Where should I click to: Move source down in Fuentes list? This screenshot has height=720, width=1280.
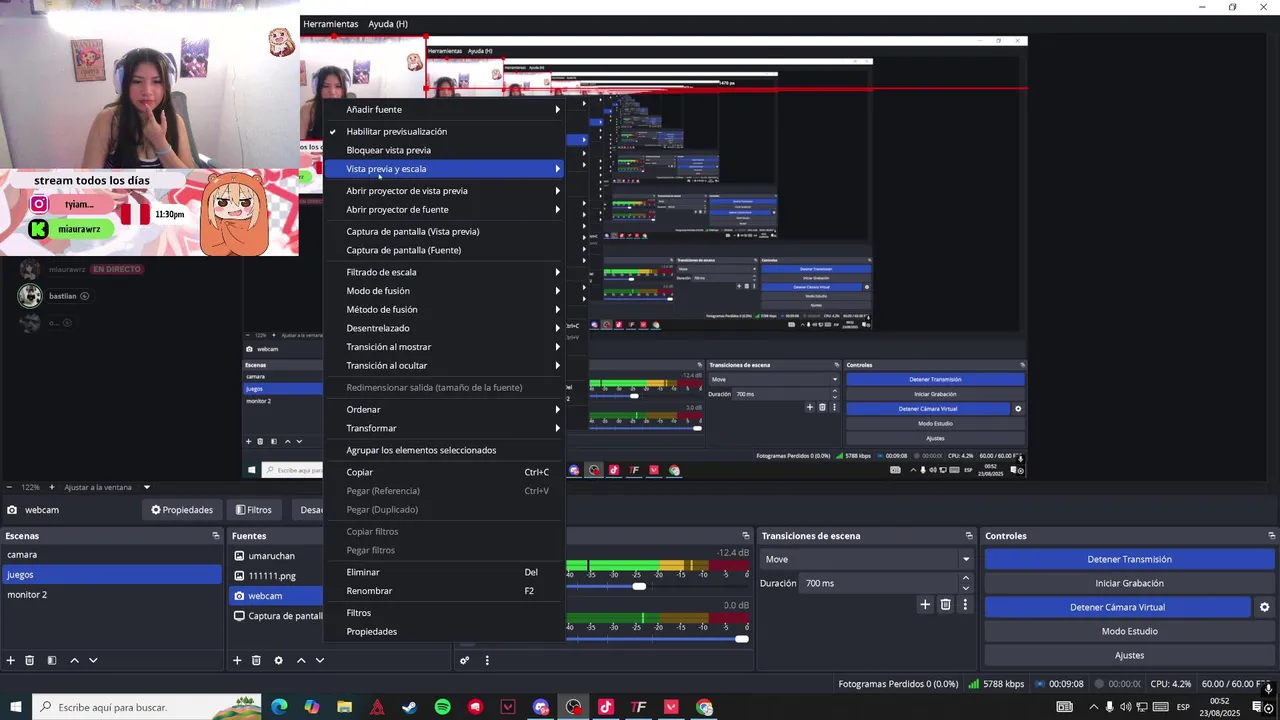pos(320,660)
